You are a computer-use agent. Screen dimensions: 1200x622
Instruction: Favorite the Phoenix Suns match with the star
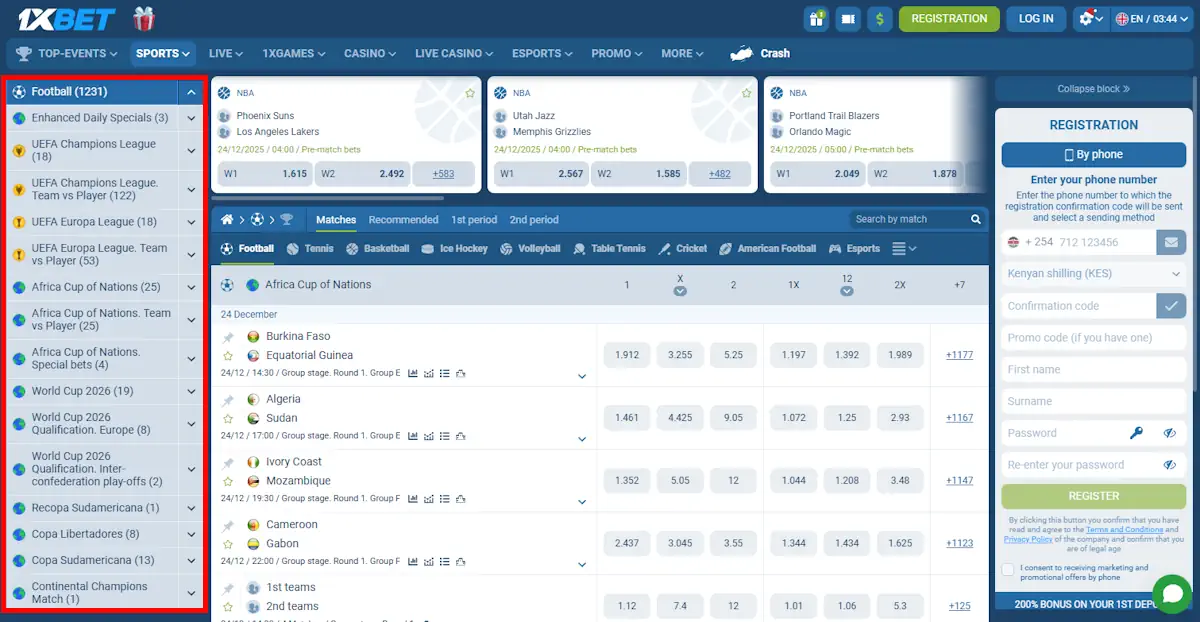(470, 92)
